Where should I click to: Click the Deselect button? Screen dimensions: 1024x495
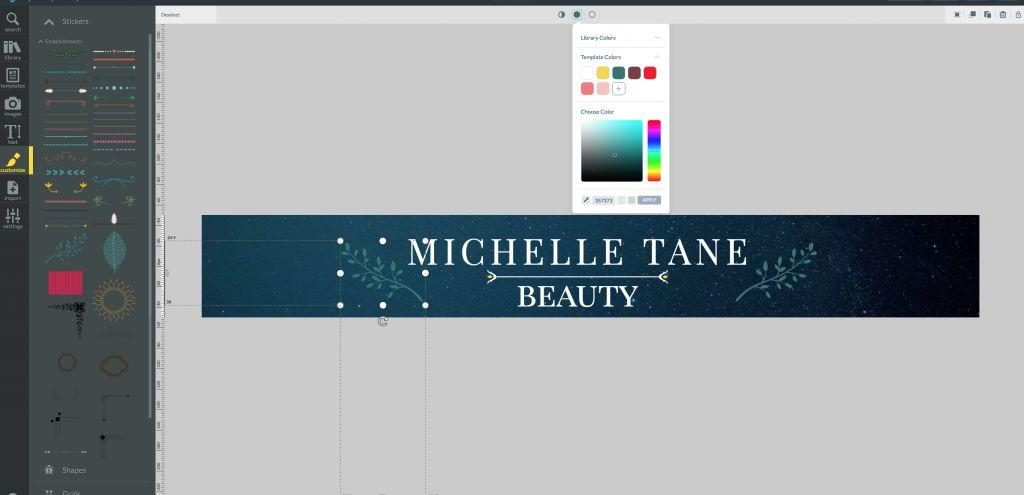click(170, 14)
